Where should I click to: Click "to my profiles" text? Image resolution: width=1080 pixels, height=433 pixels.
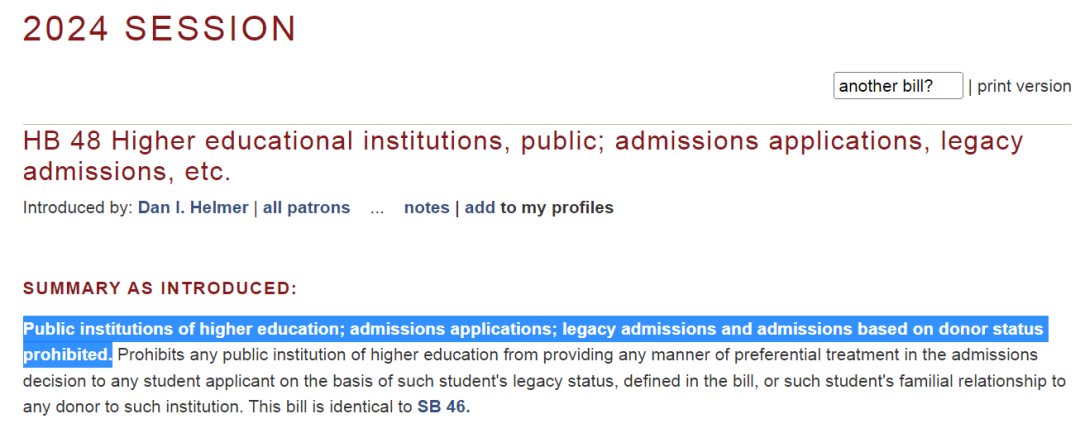[557, 207]
